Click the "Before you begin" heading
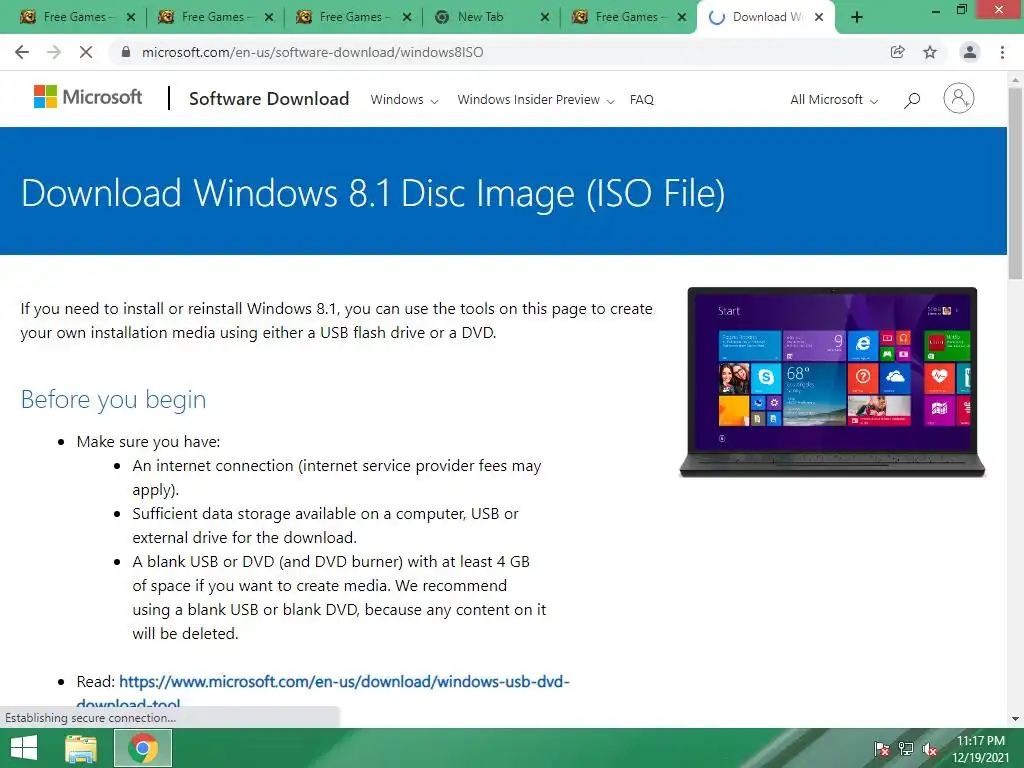Image resolution: width=1024 pixels, height=768 pixels. click(x=113, y=399)
